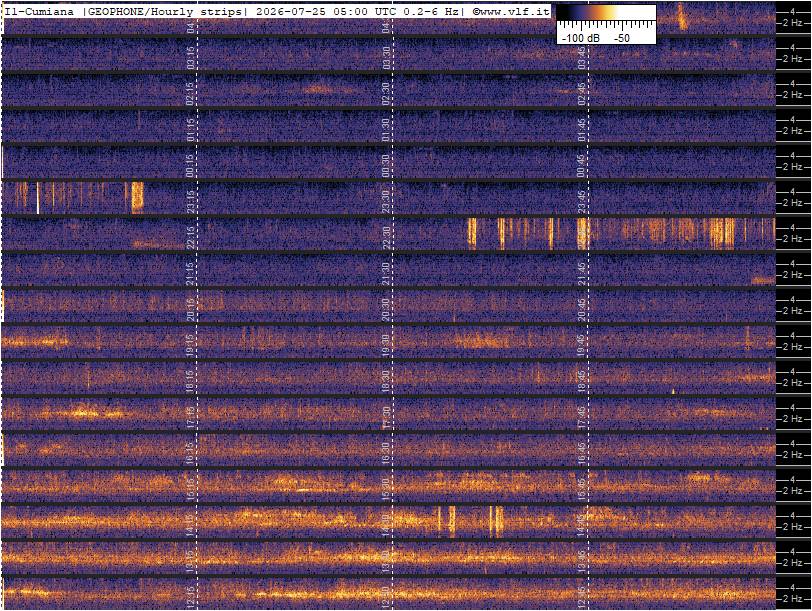Click the 2 Hz axis label of the 19:15 strip
Viewport: 812px width, 611px height.
tap(792, 347)
